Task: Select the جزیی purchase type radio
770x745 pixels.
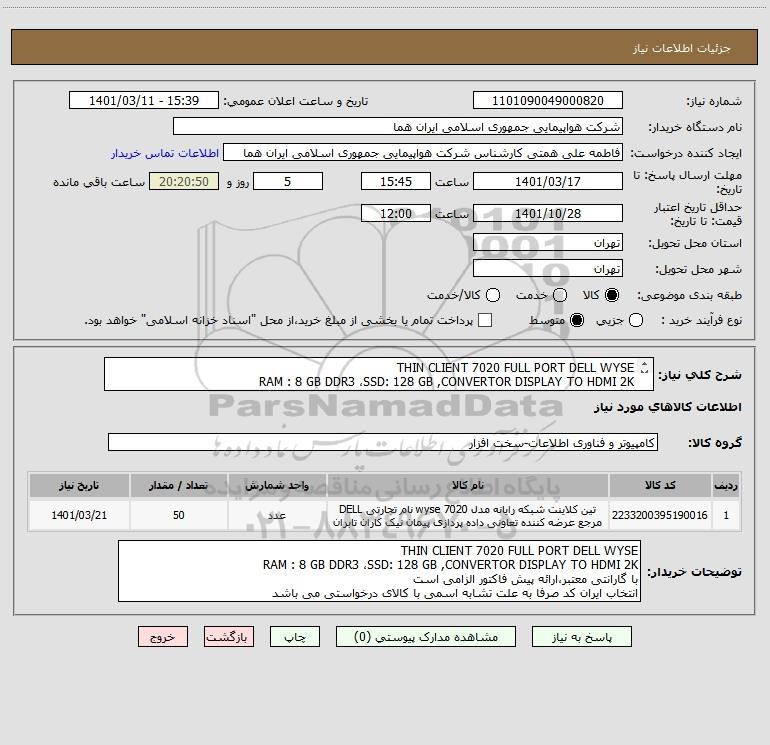Action: (636, 320)
